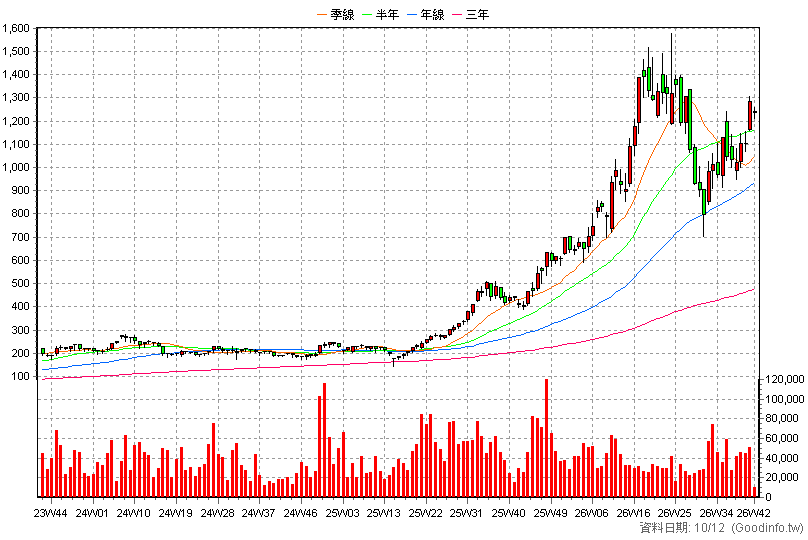Click the 半年 legend label

click(x=388, y=14)
